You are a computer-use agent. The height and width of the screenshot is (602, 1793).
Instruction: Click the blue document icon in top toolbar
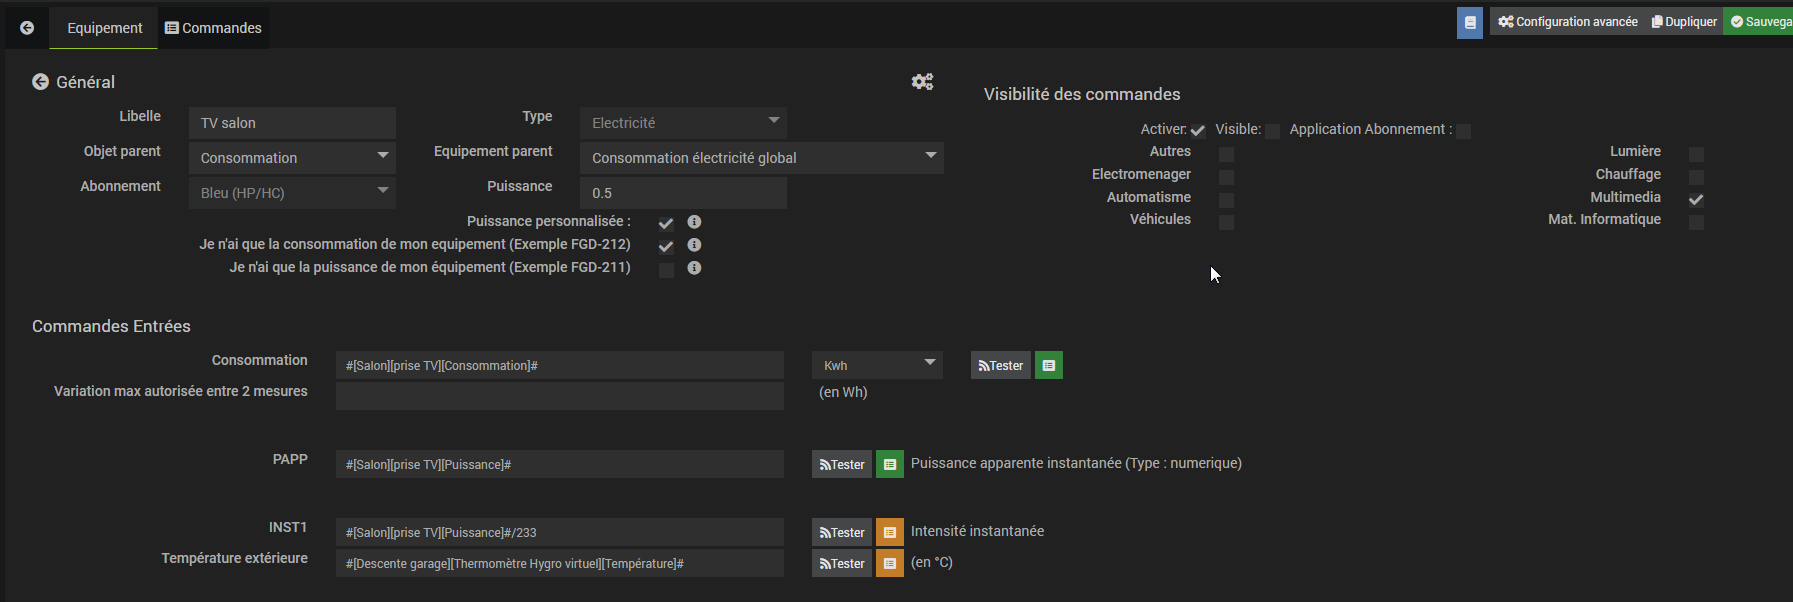1469,22
